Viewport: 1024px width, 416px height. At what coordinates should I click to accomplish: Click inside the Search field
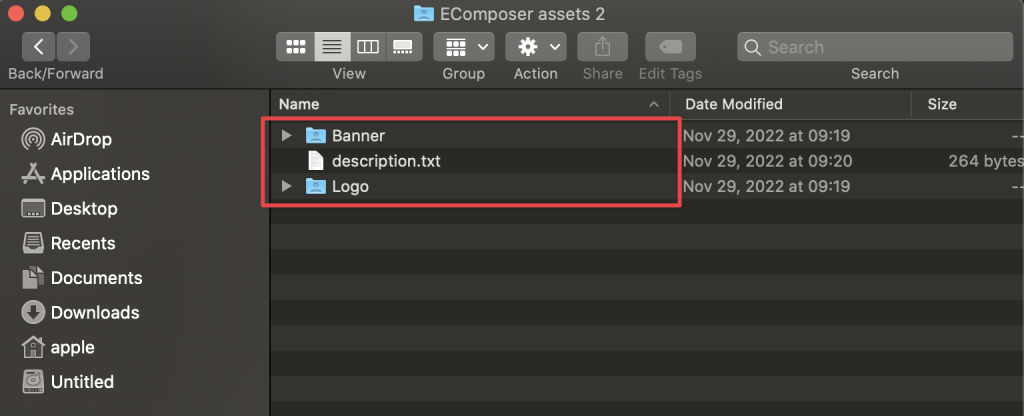tap(875, 47)
